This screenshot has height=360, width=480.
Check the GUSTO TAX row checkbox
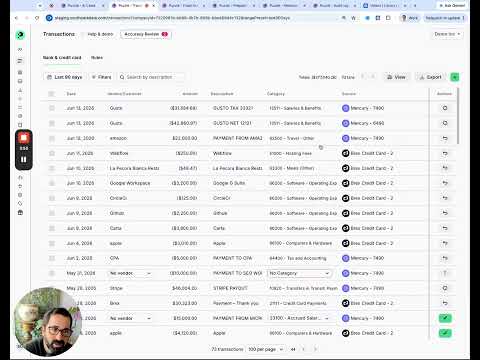tap(52, 108)
